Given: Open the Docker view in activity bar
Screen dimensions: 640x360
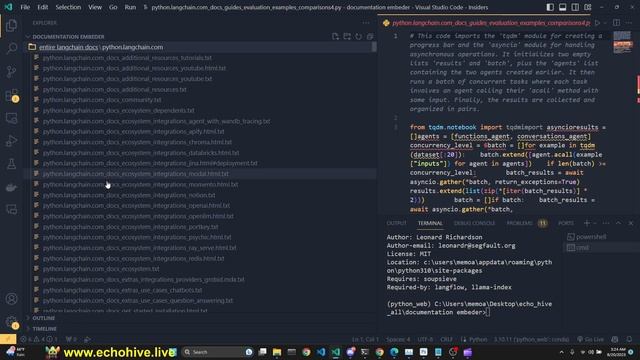Looking at the screenshot, I should pyautogui.click(x=11, y=187).
